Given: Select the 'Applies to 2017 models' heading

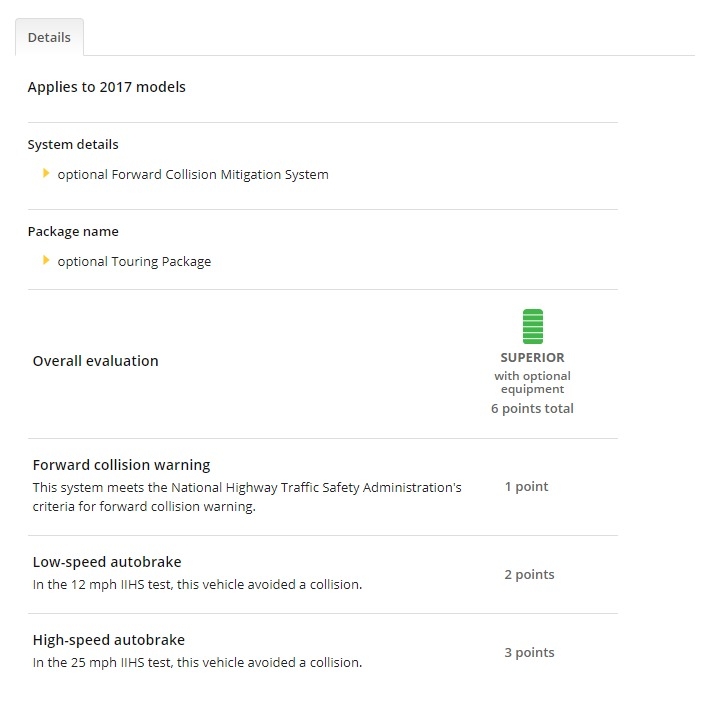Looking at the screenshot, I should [x=107, y=87].
